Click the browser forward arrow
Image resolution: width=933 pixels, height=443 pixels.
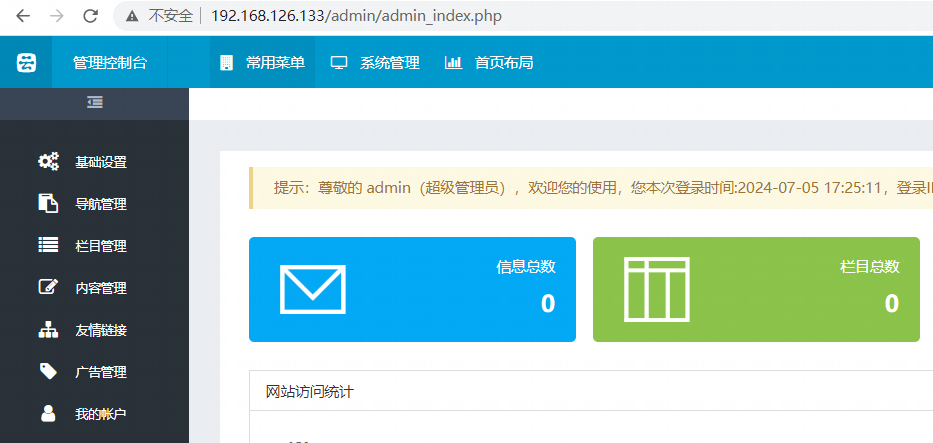57,16
